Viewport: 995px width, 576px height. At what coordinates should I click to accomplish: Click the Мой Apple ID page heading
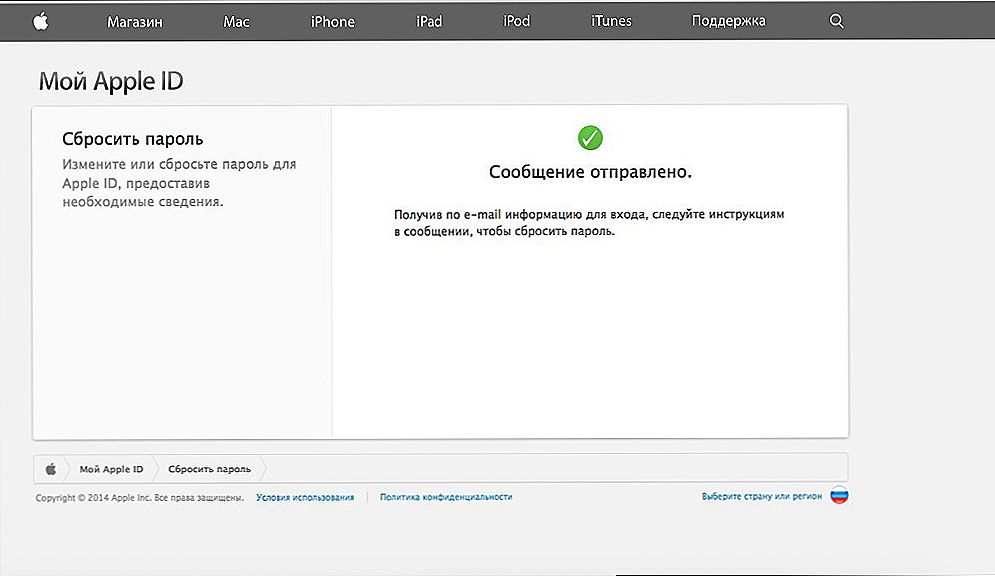[111, 81]
